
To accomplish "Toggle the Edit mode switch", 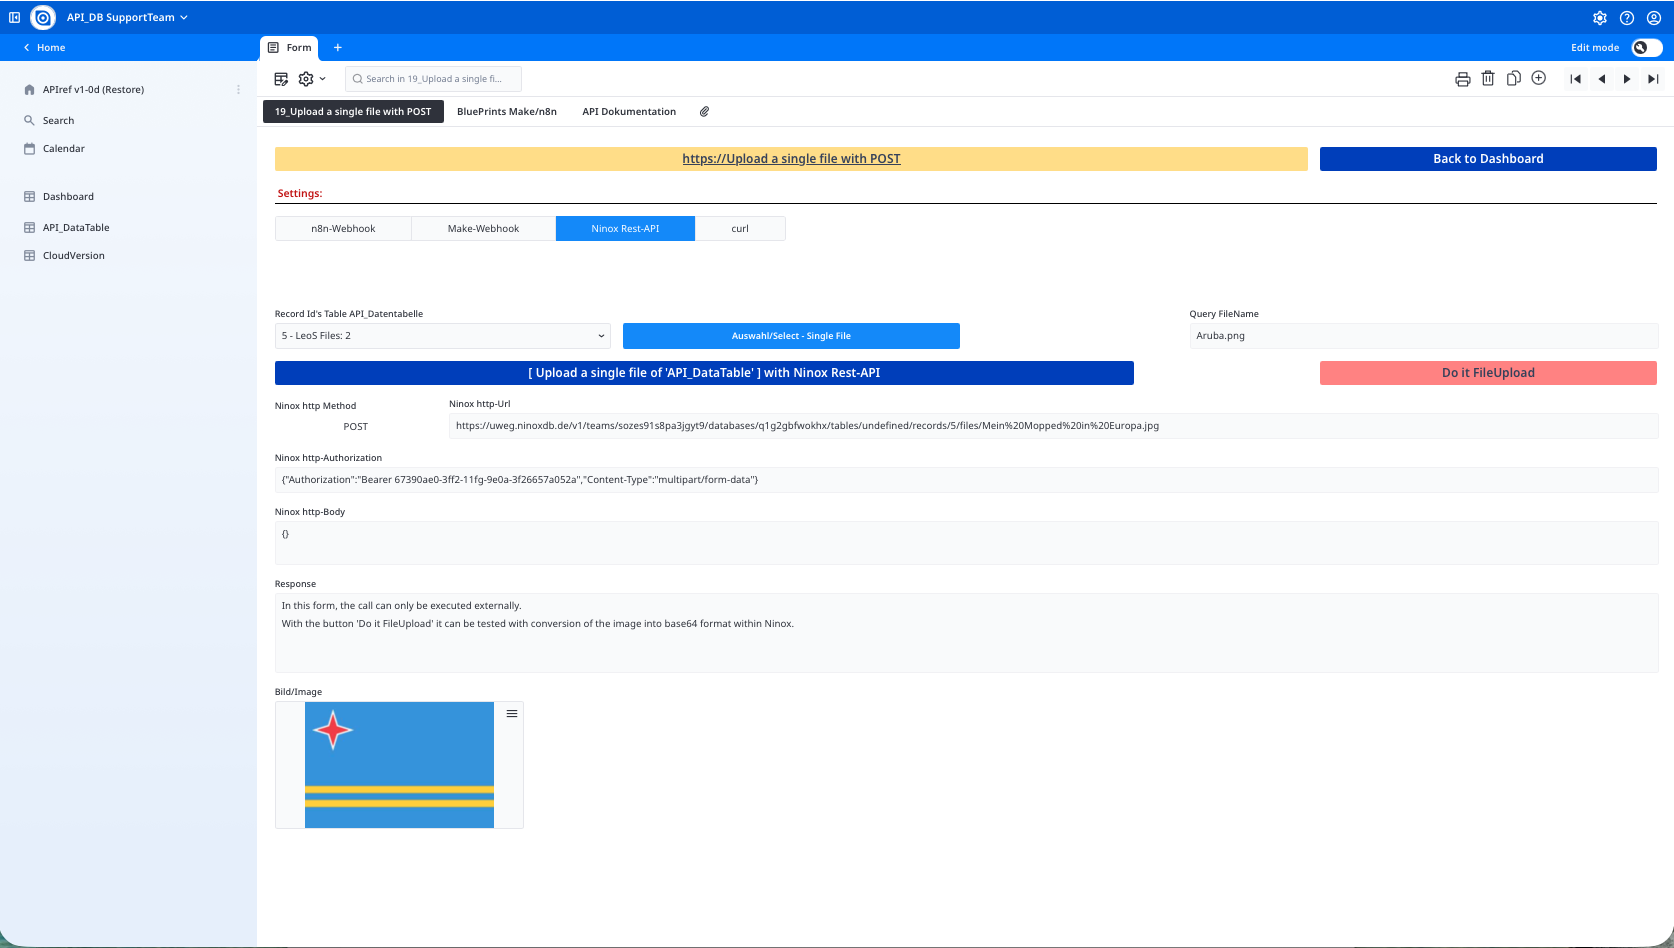I will point(1645,48).
